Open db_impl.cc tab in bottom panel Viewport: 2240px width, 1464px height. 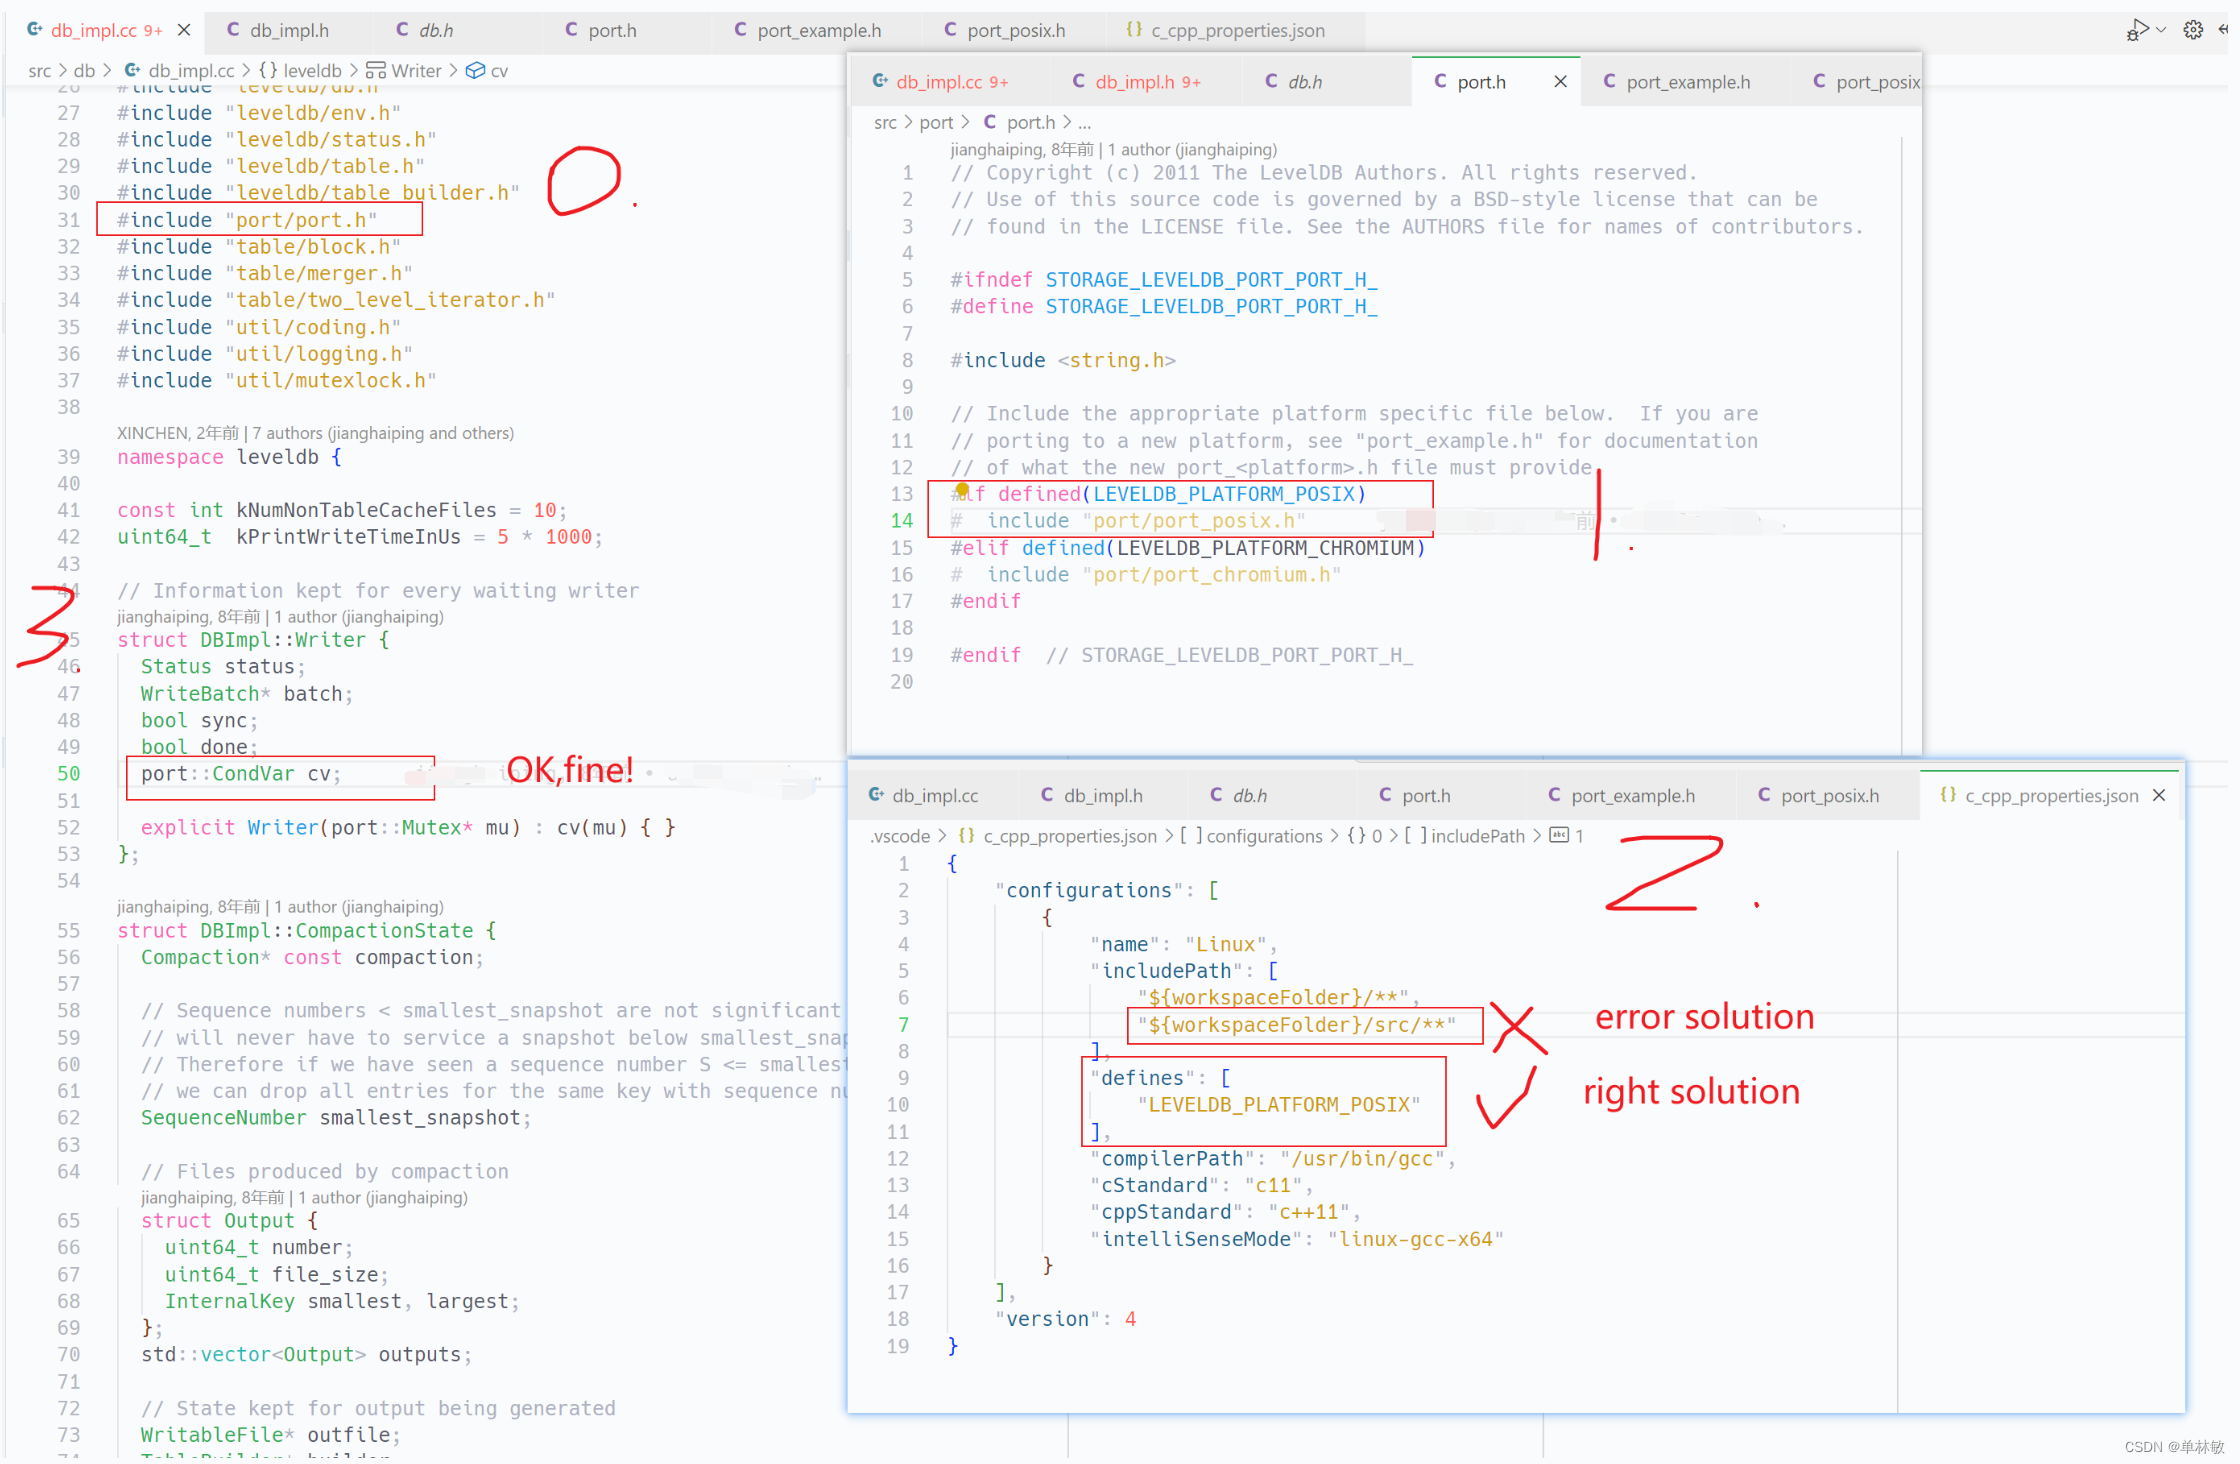[935, 795]
